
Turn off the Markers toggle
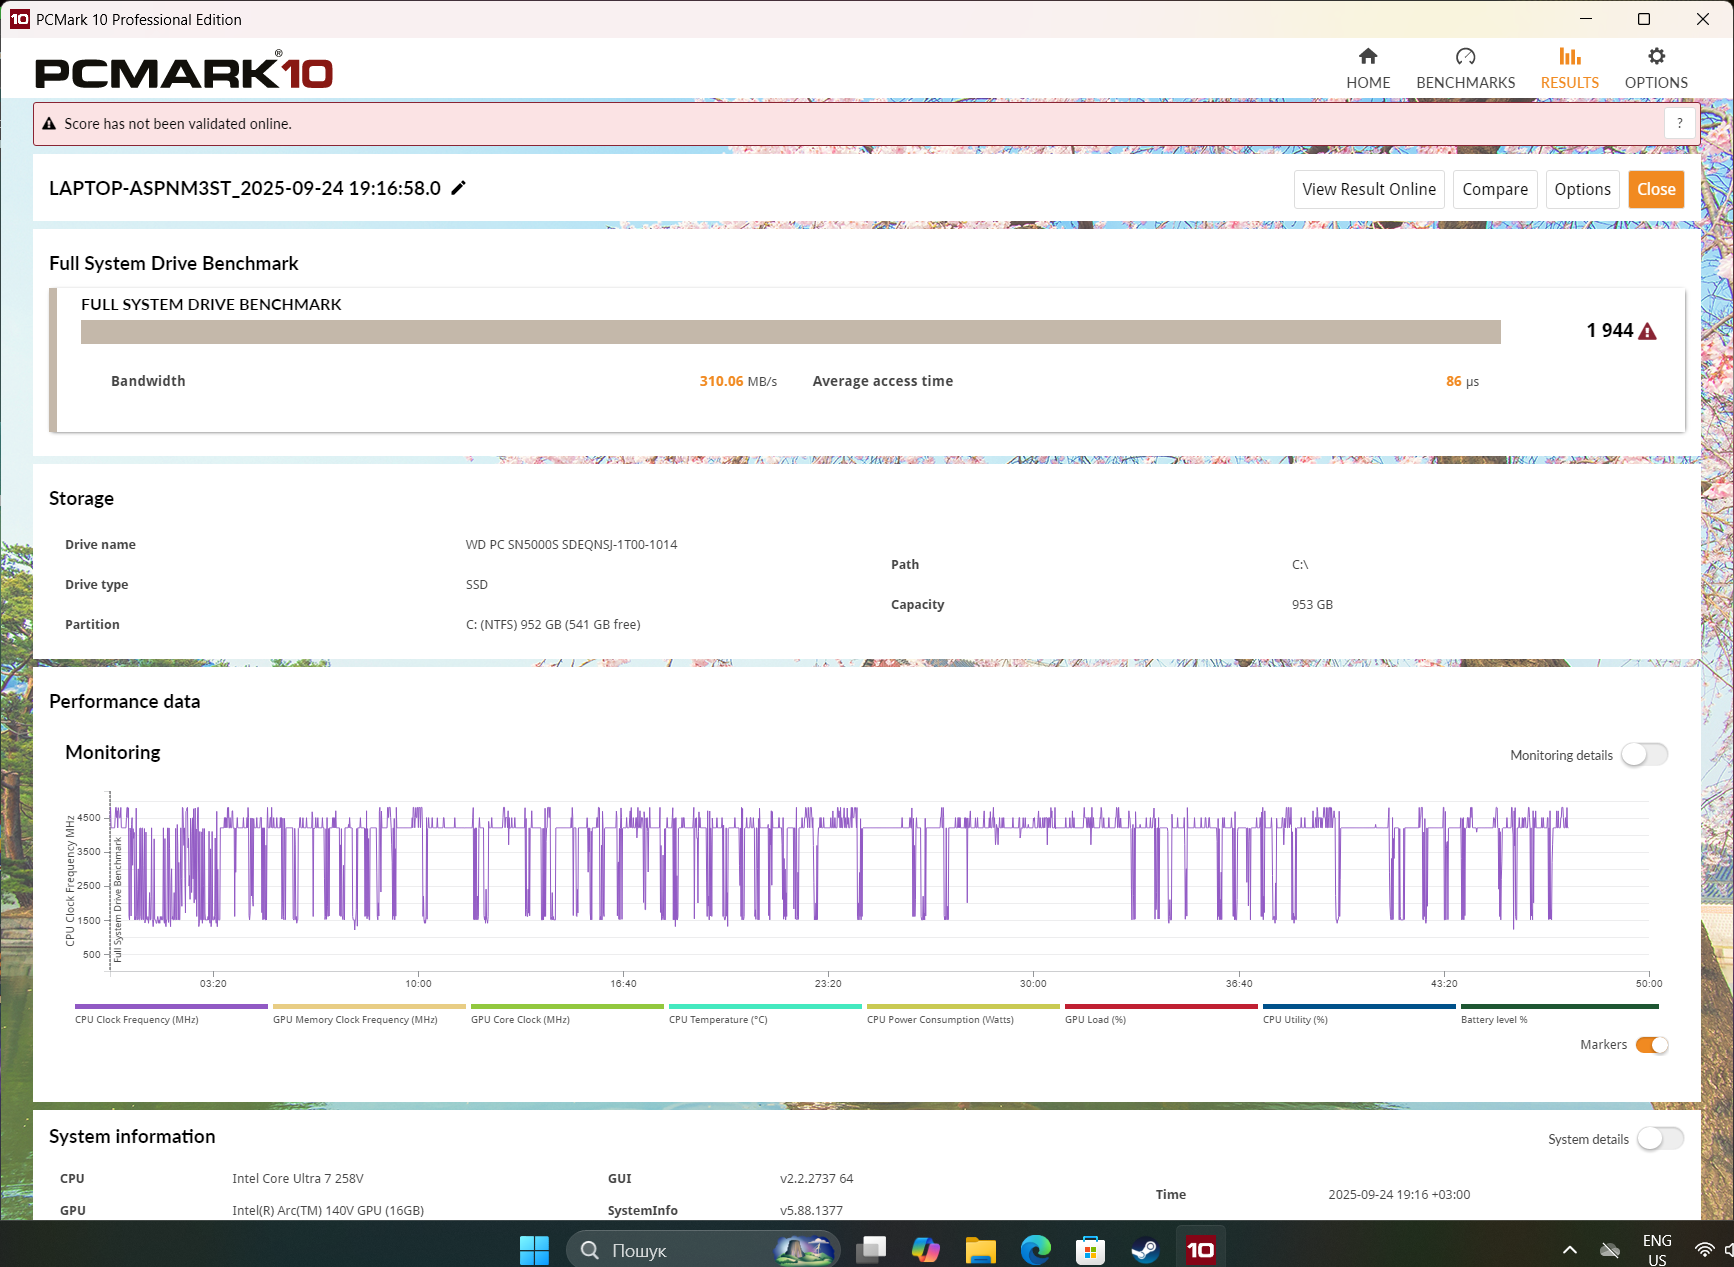pyautogui.click(x=1652, y=1045)
